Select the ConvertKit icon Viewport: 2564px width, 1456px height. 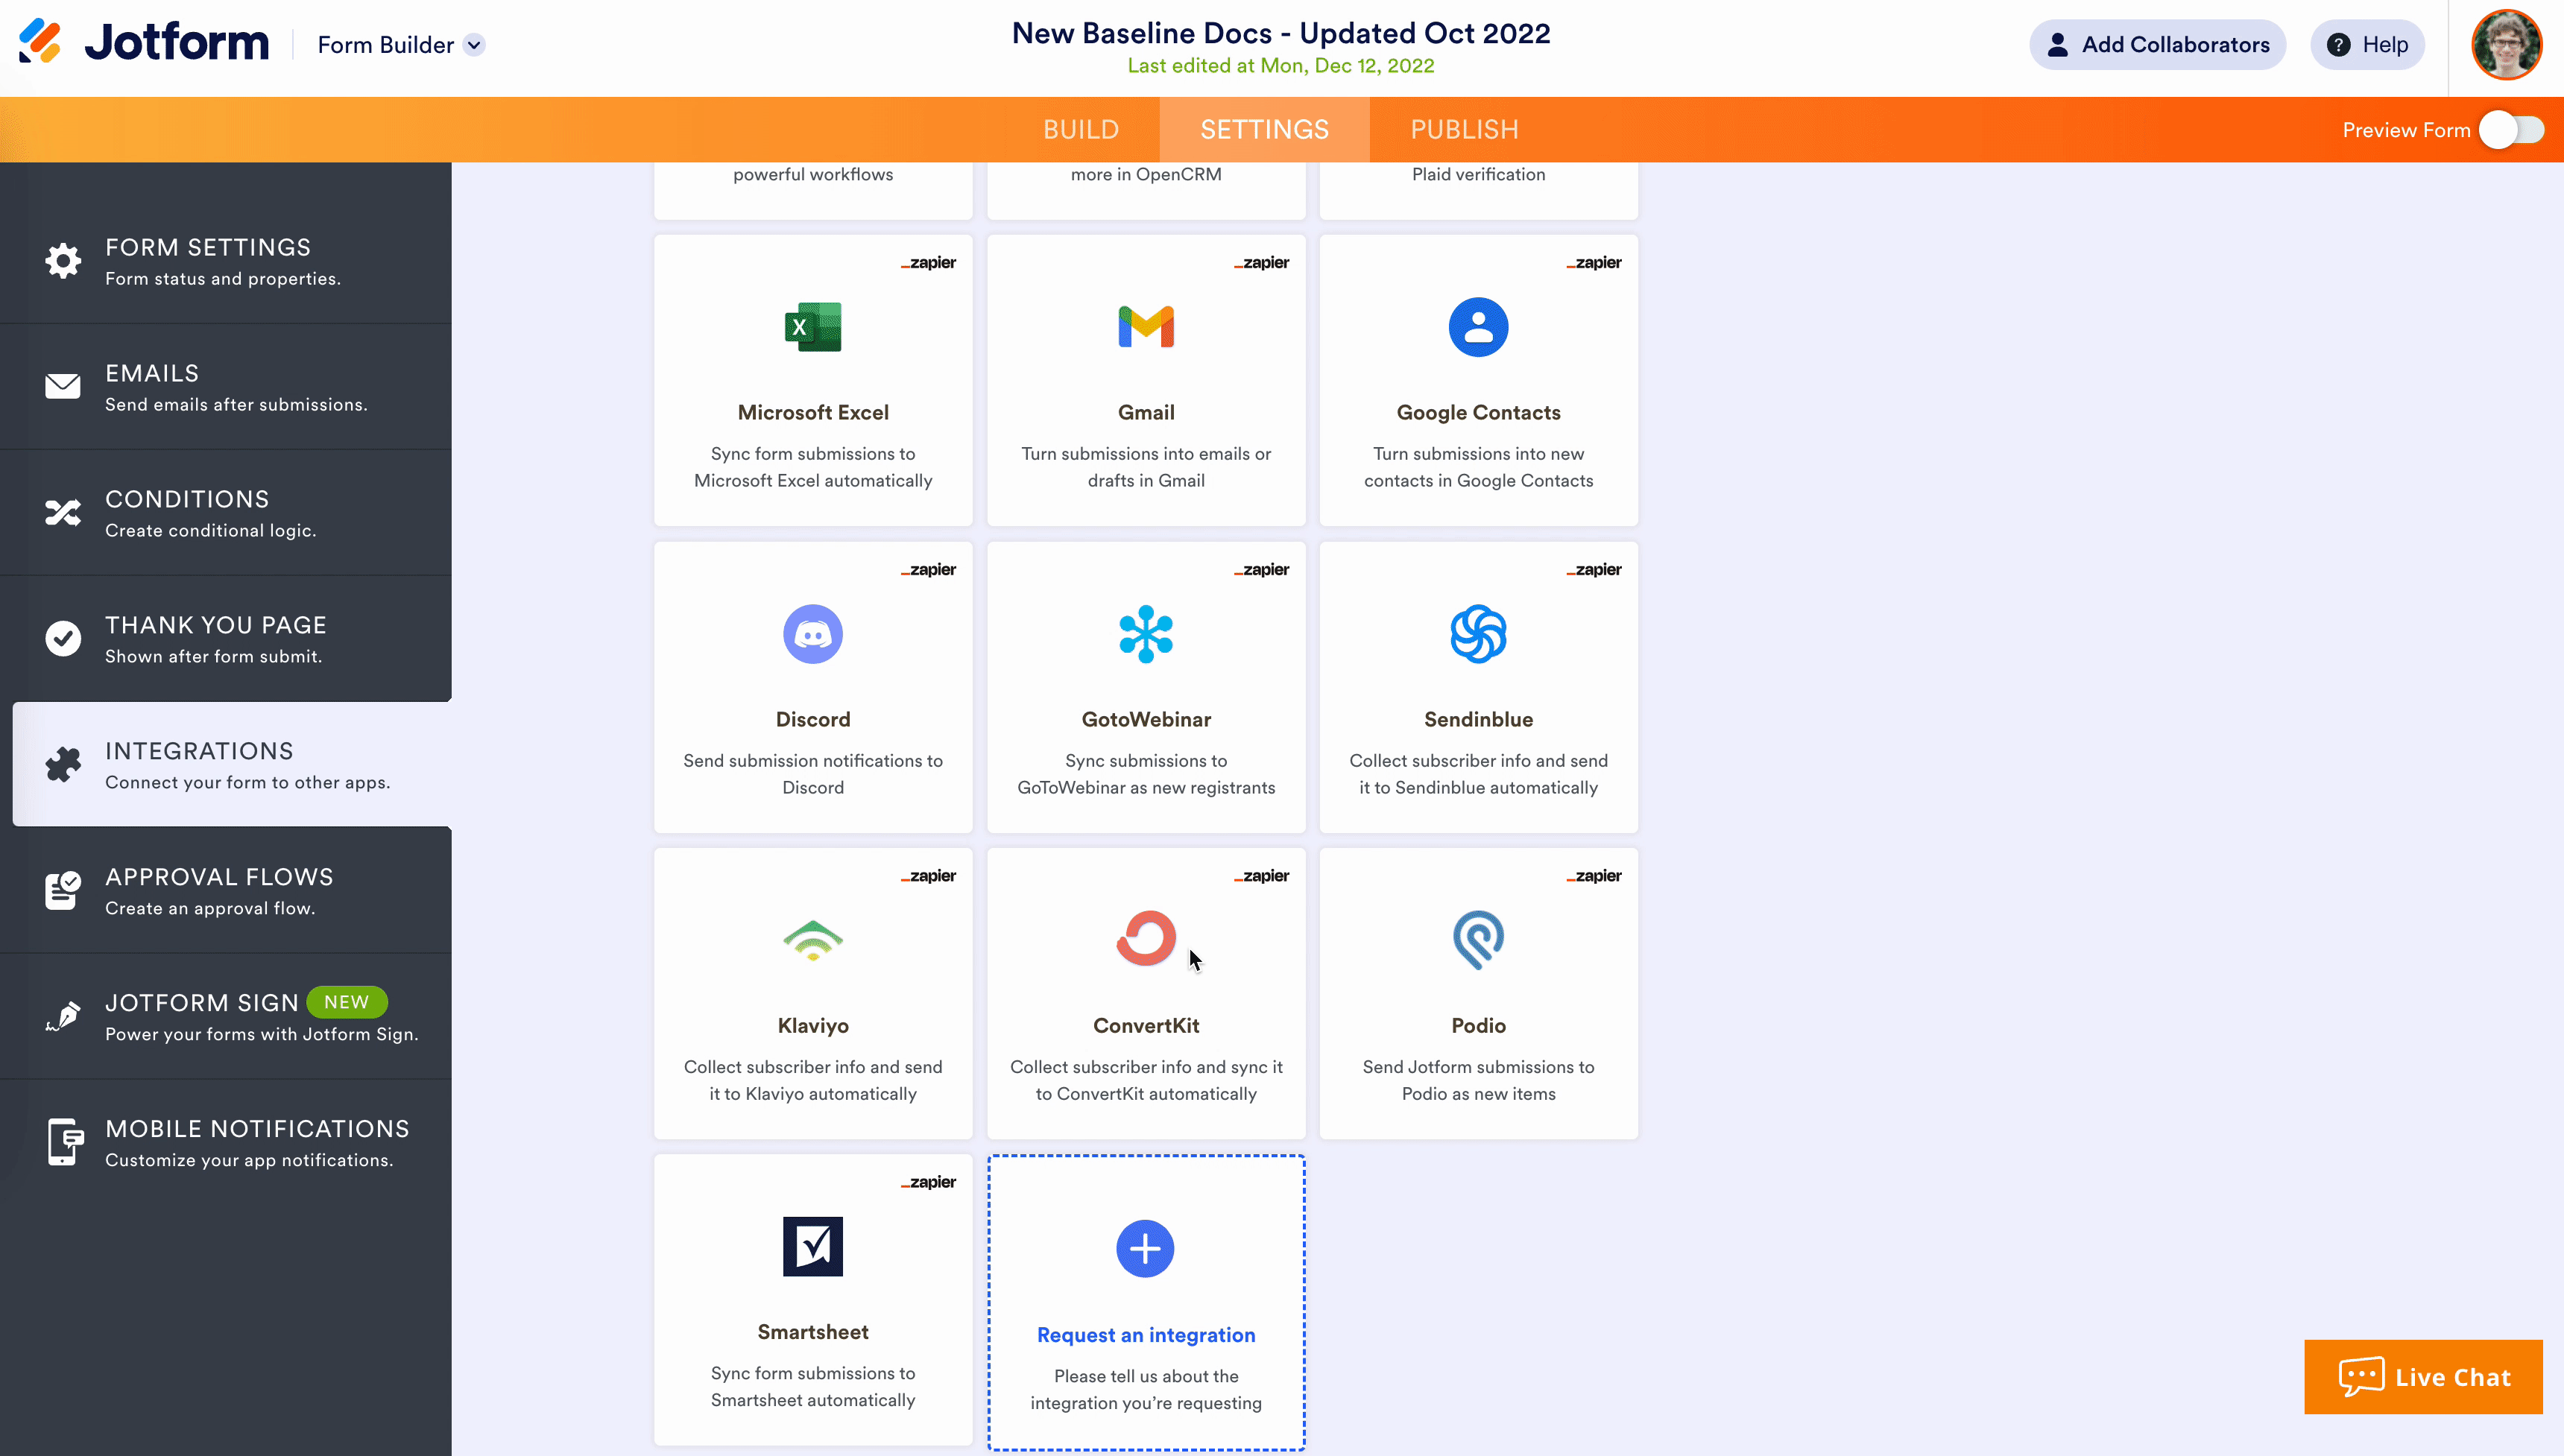click(1146, 938)
